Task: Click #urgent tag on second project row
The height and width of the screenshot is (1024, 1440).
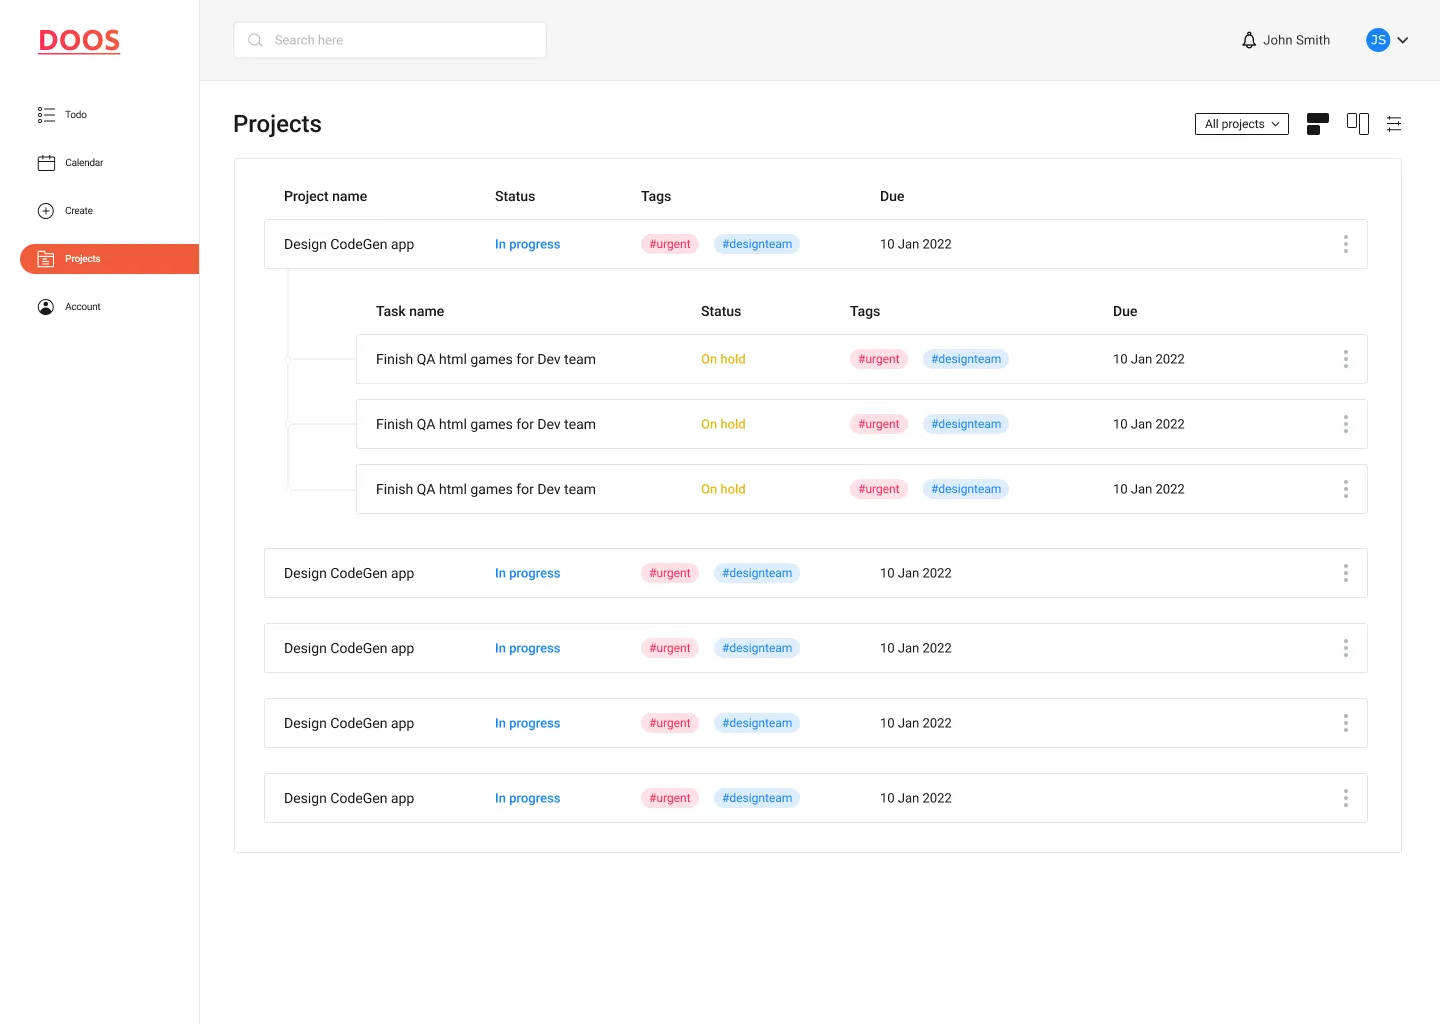Action: point(670,573)
